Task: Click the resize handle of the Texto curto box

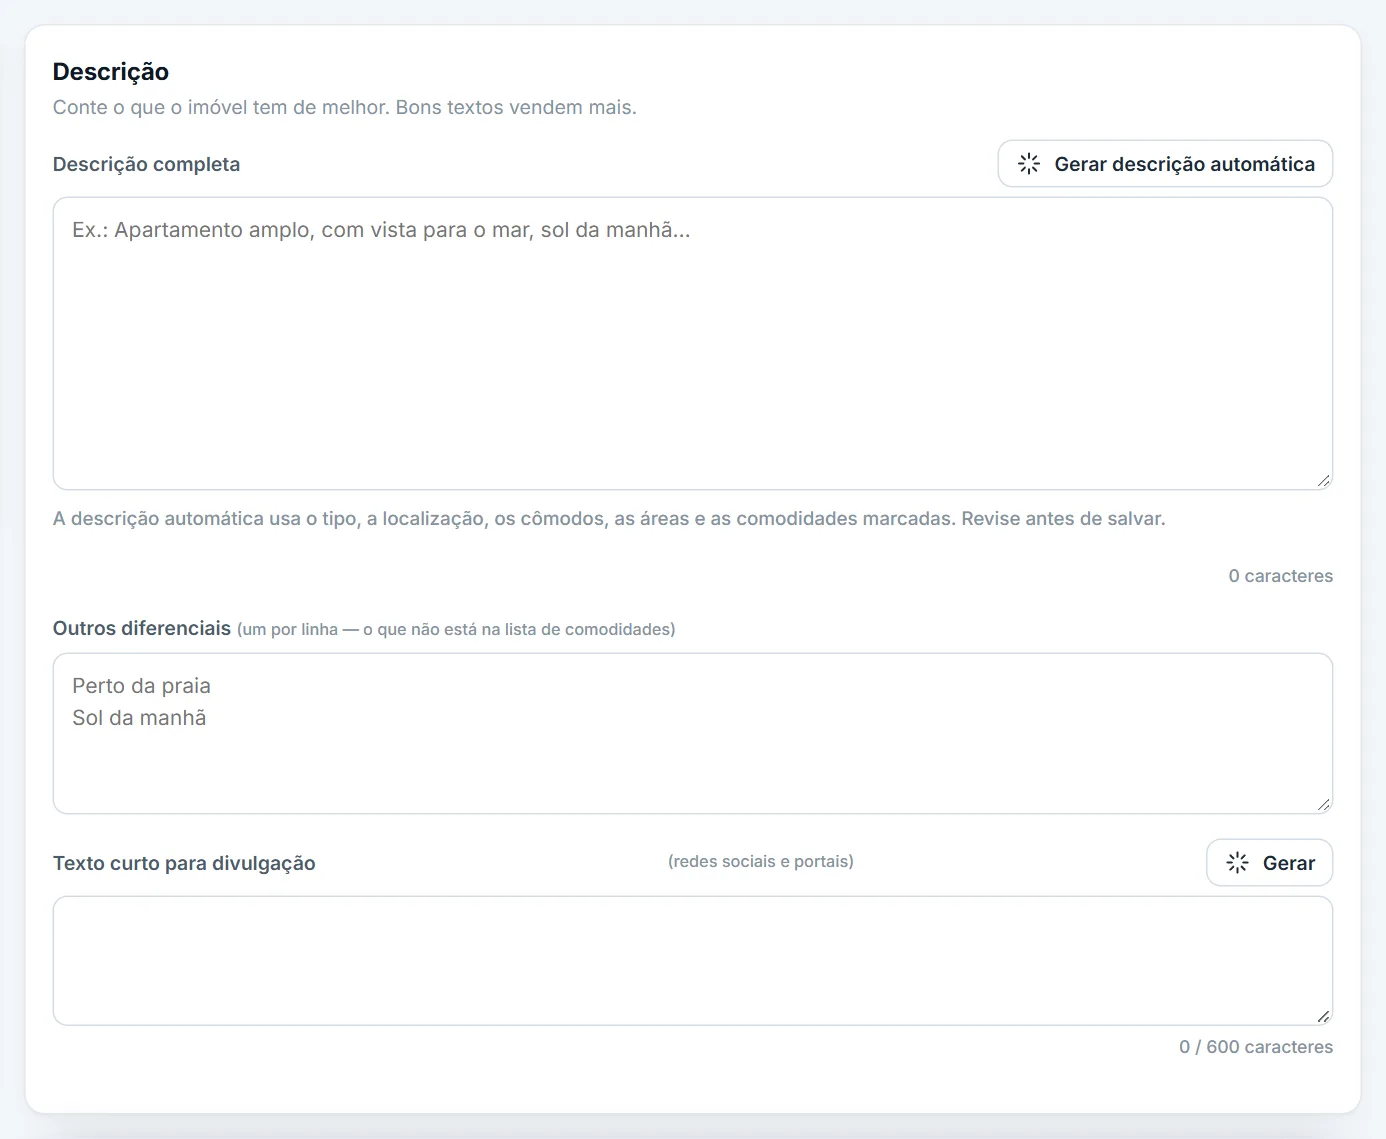Action: [1323, 1016]
